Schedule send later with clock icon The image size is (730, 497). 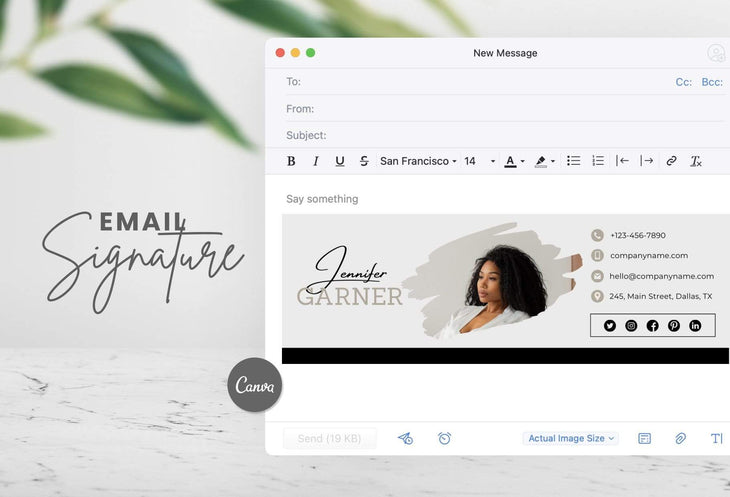tap(444, 438)
